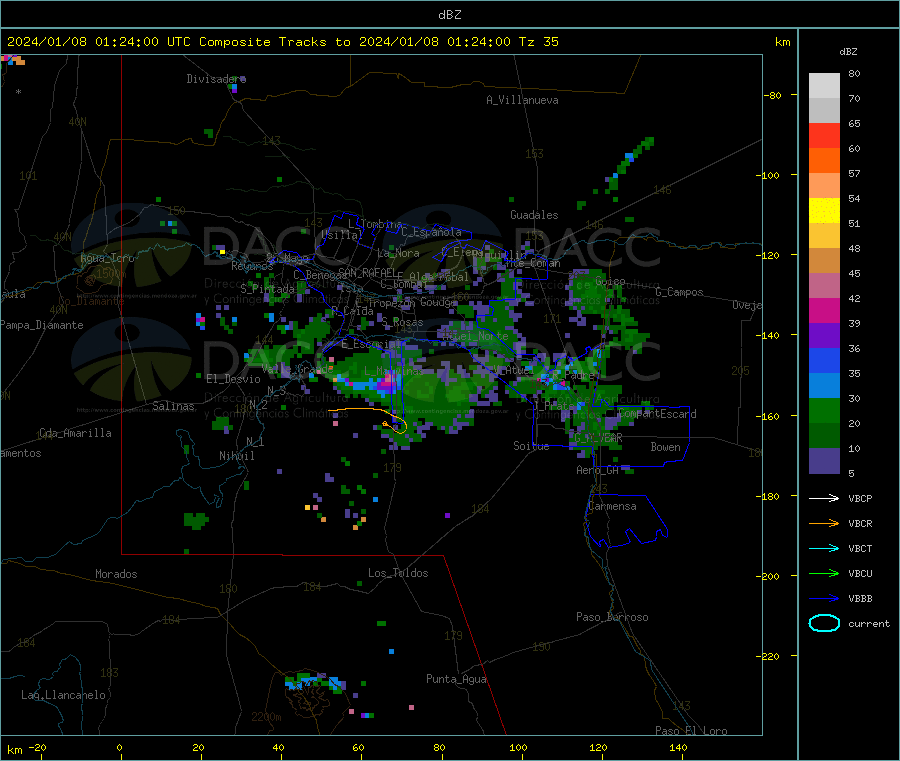This screenshot has height=761, width=900.
Task: Click the 'Nihuil' map label
Action: pos(236,456)
